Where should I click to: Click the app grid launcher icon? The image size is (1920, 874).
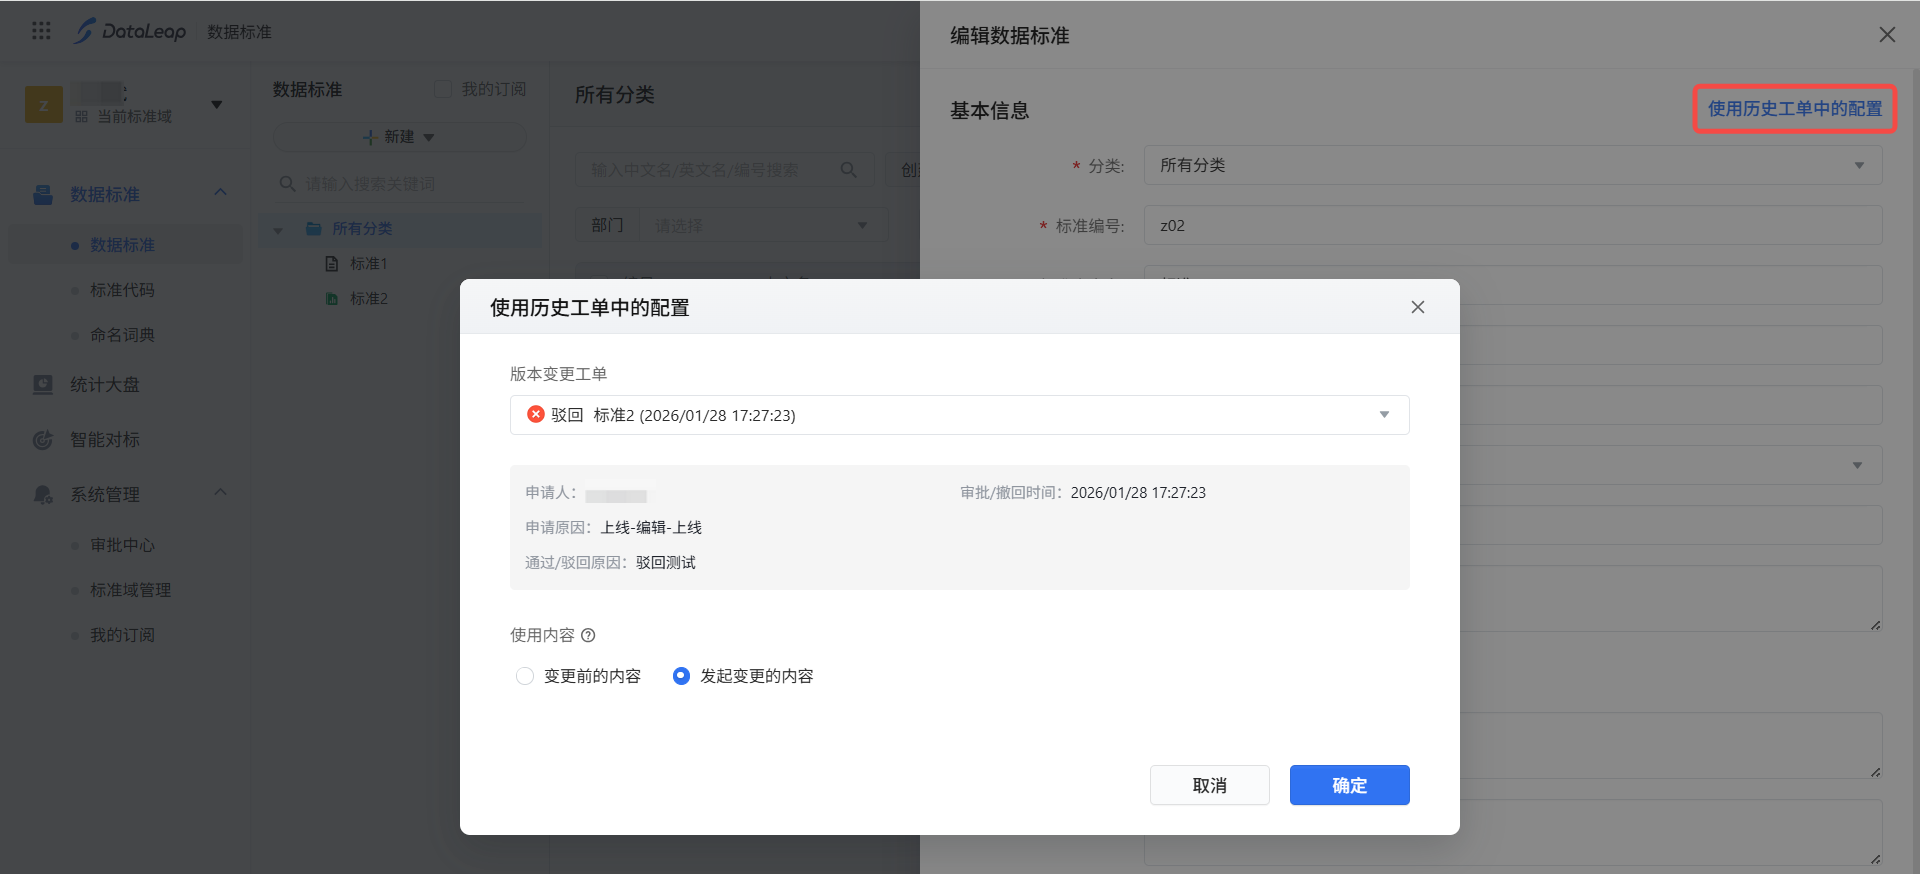tap(41, 31)
